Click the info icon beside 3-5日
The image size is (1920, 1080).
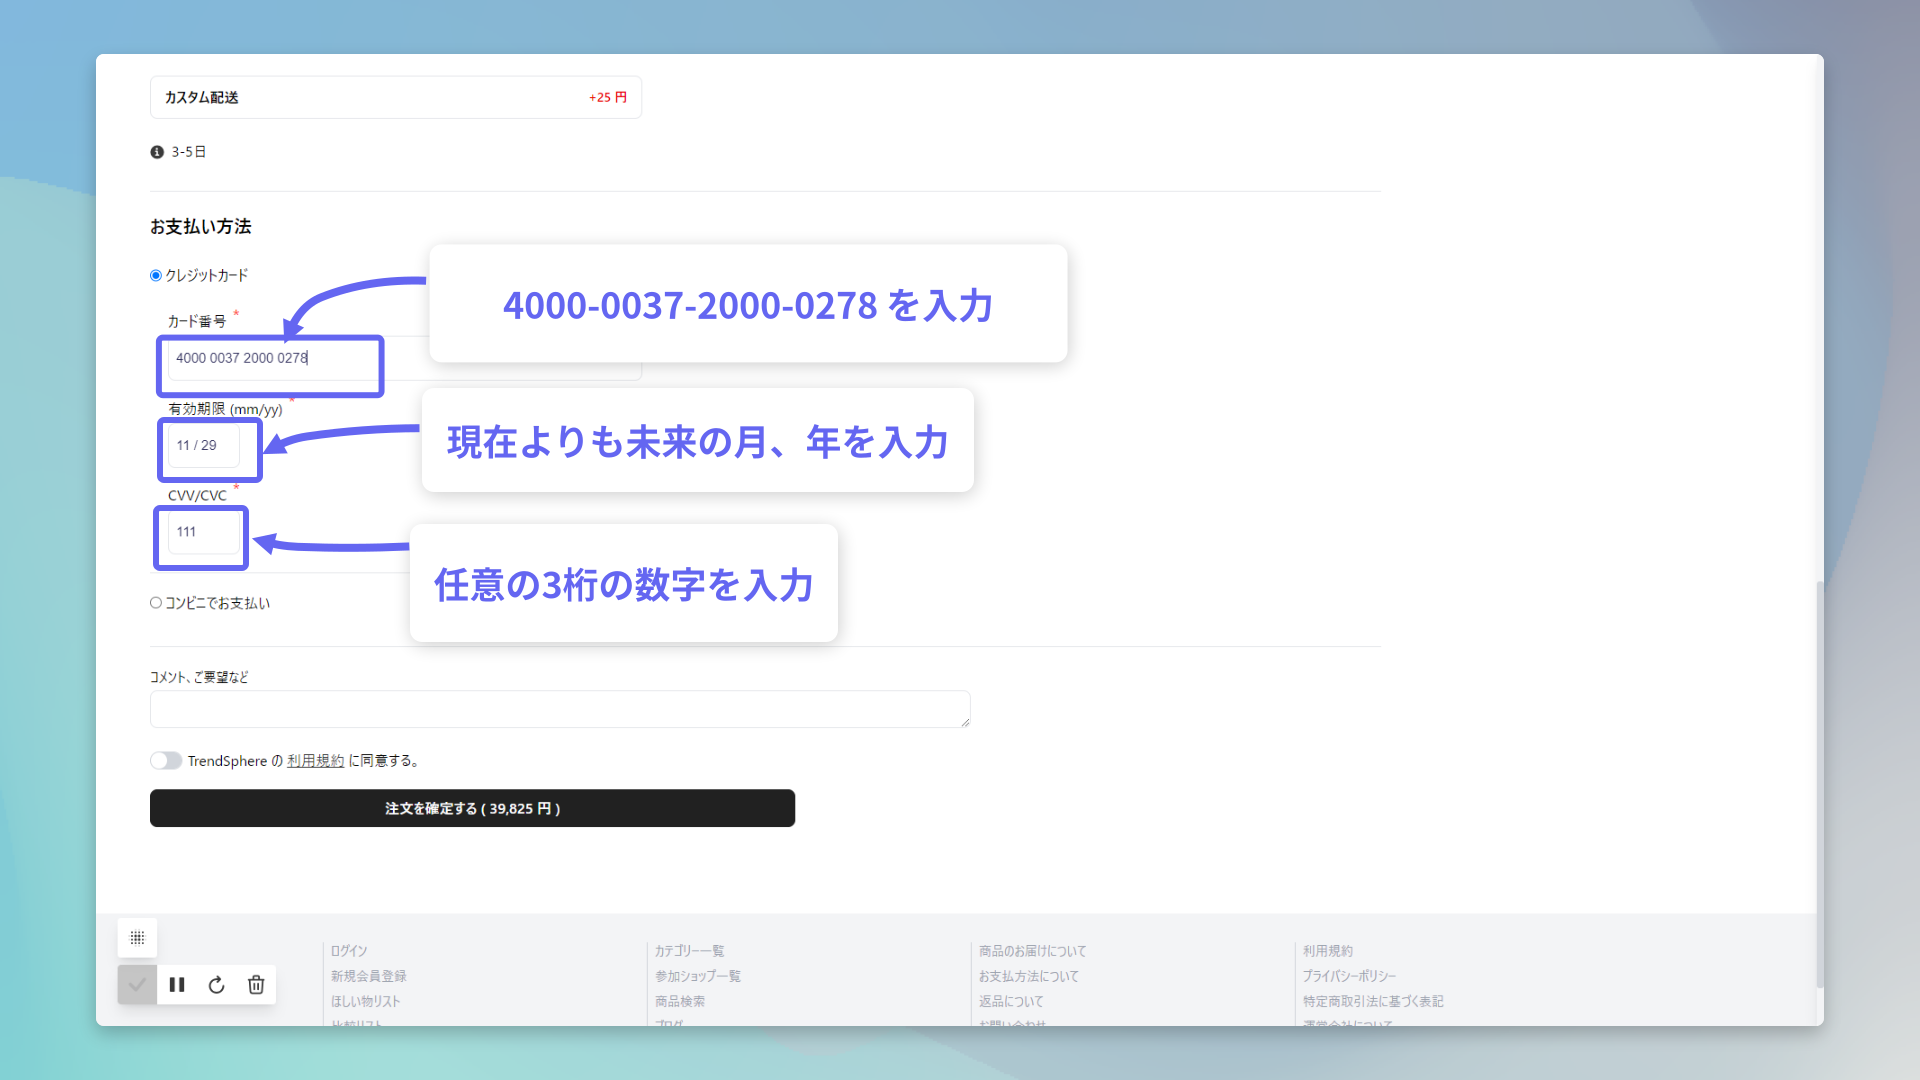(157, 152)
